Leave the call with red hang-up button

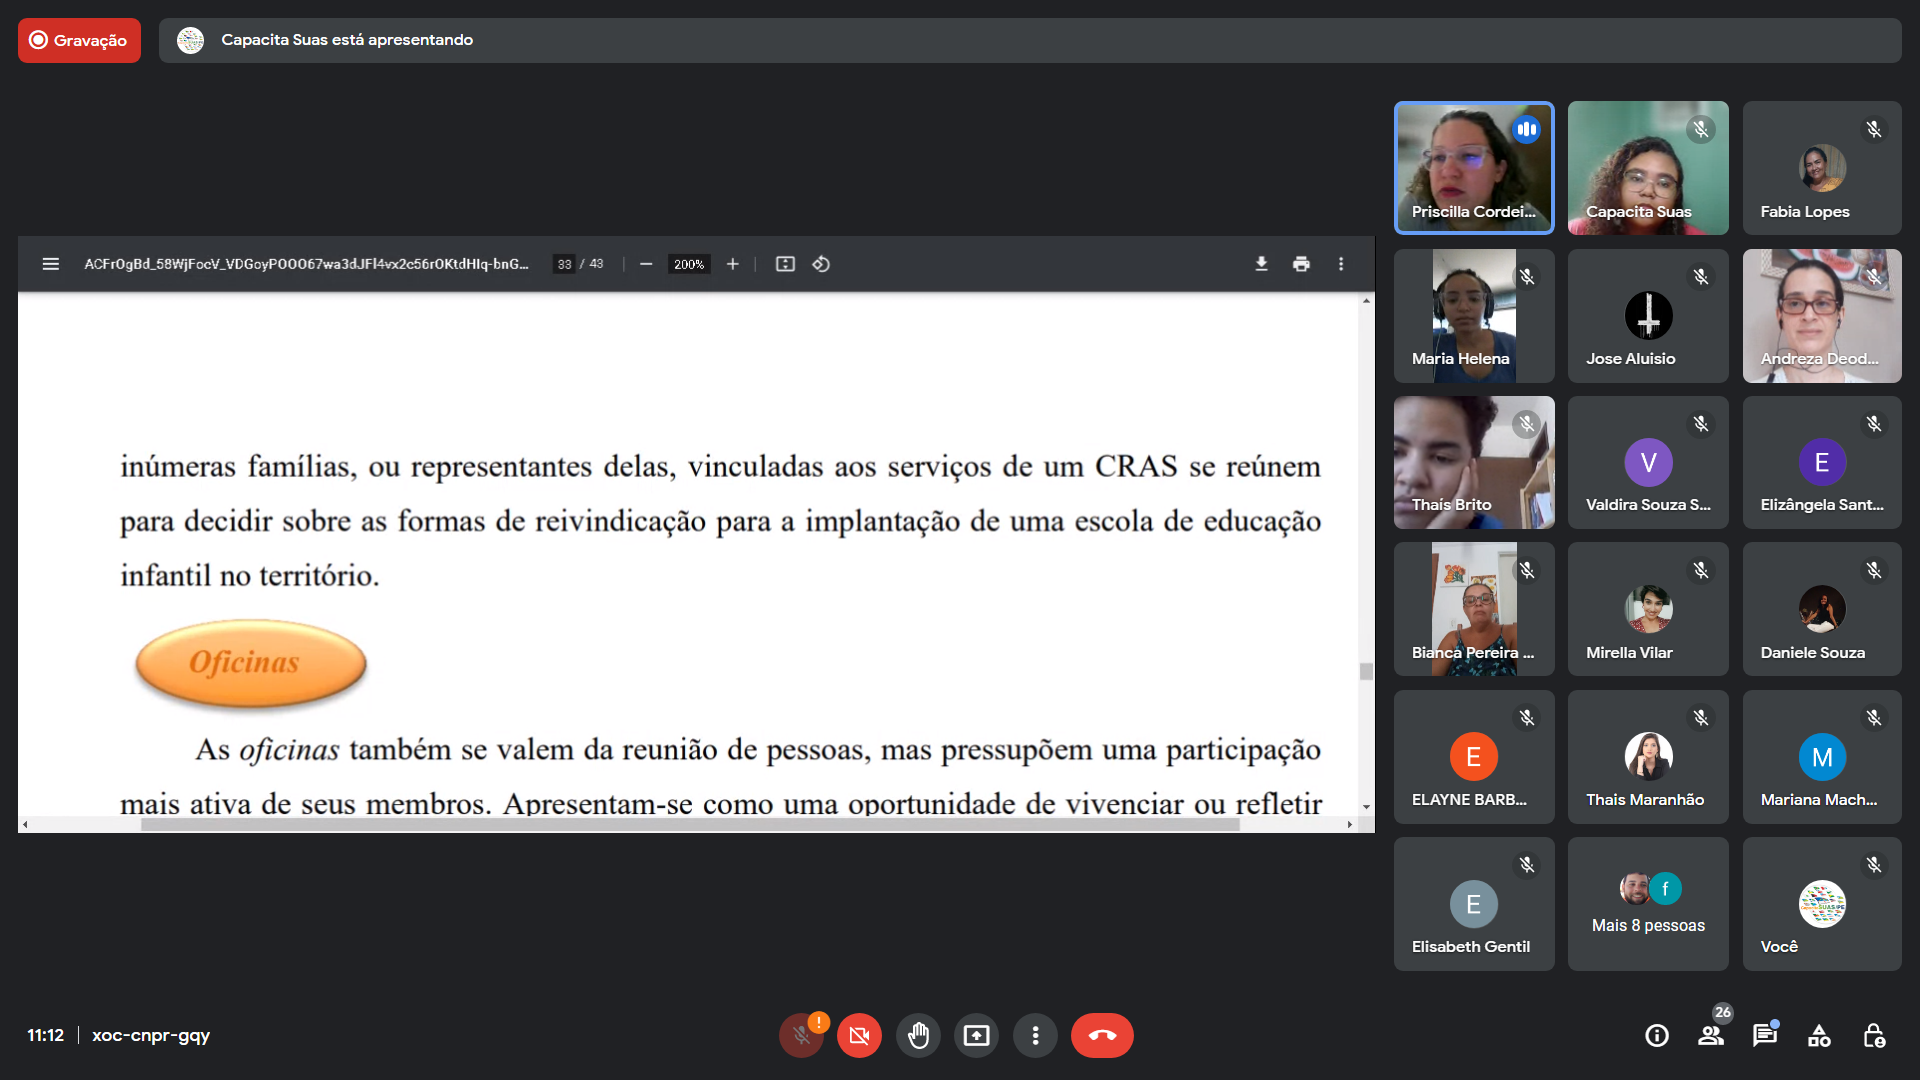click(1102, 1035)
